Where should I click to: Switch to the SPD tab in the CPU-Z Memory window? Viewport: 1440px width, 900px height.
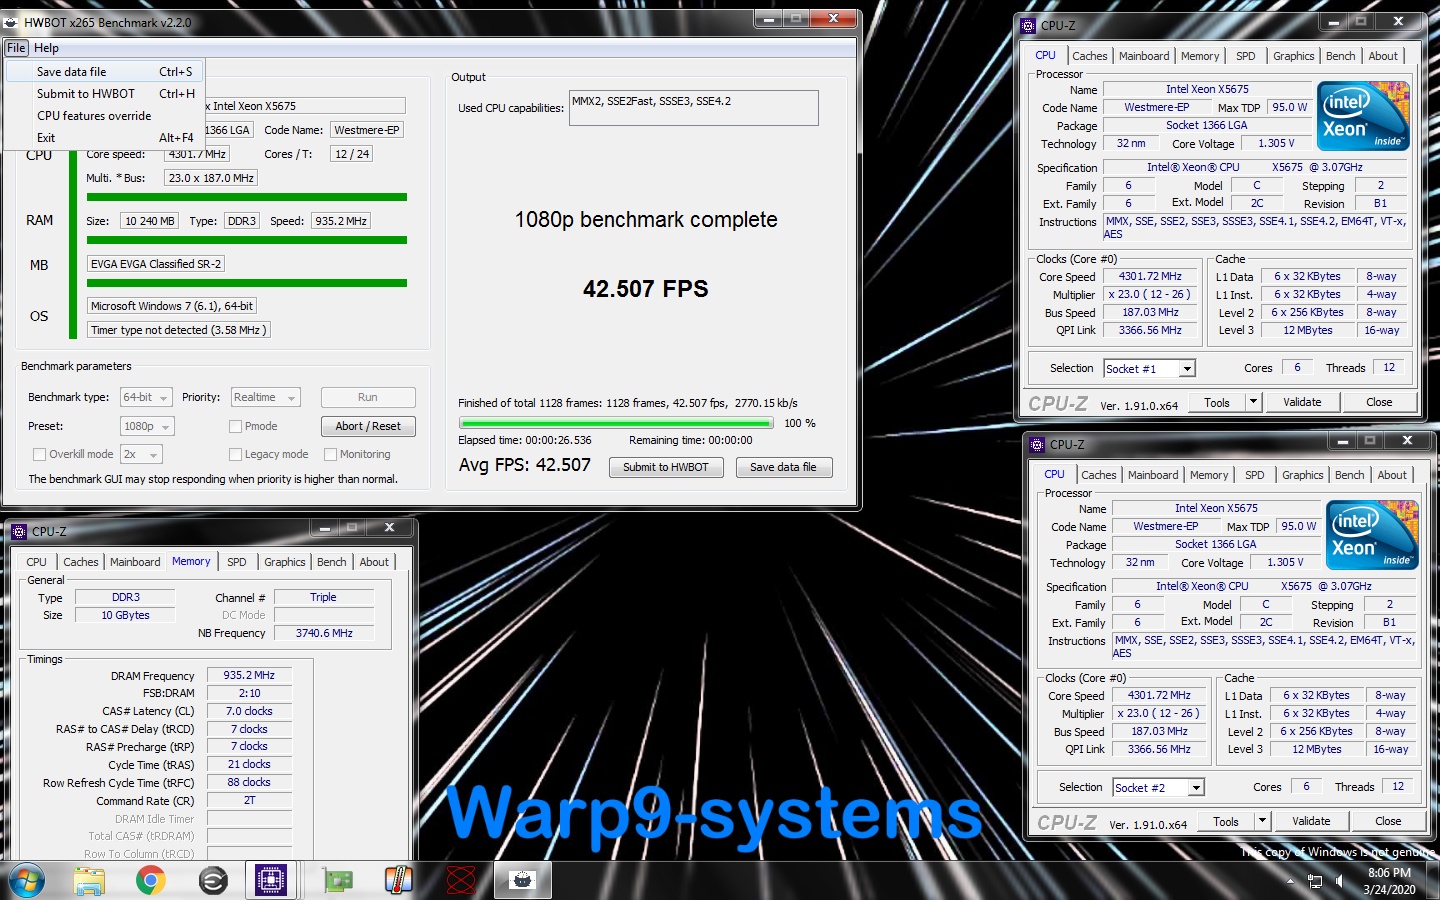pos(237,562)
